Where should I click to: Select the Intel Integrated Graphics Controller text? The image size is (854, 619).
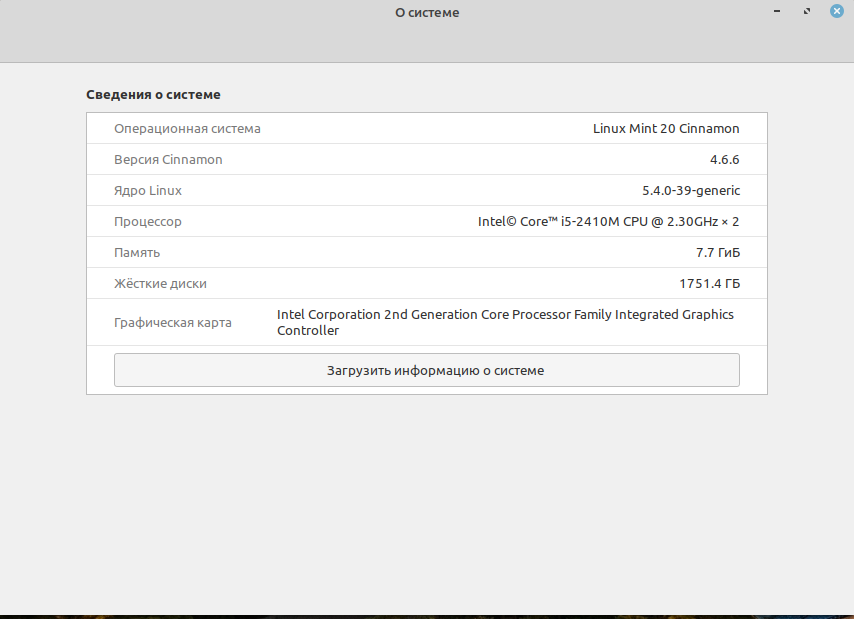505,322
